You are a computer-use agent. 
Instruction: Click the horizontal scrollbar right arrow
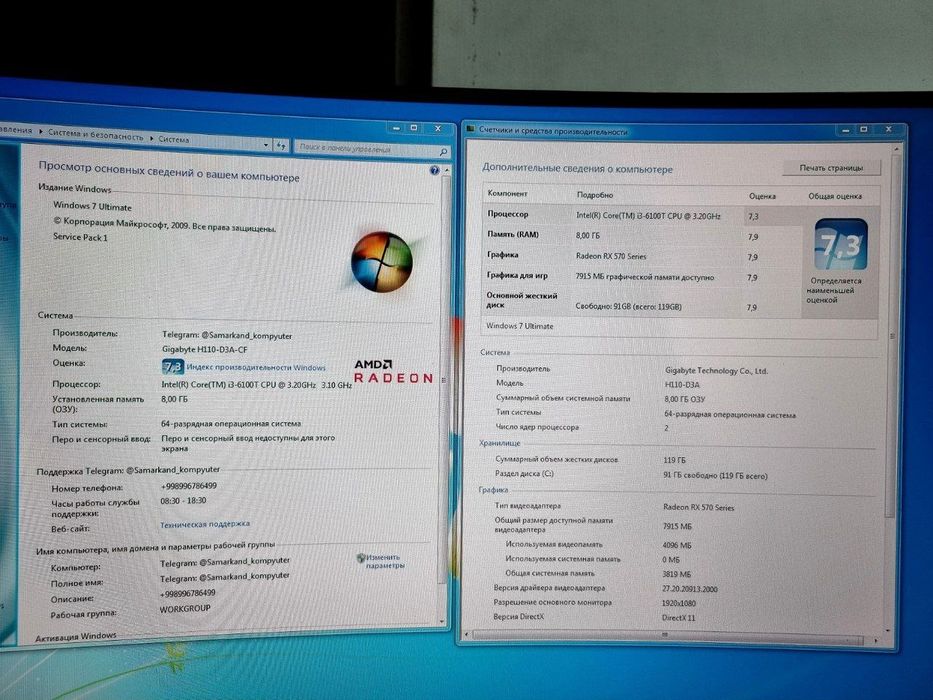click(875, 640)
